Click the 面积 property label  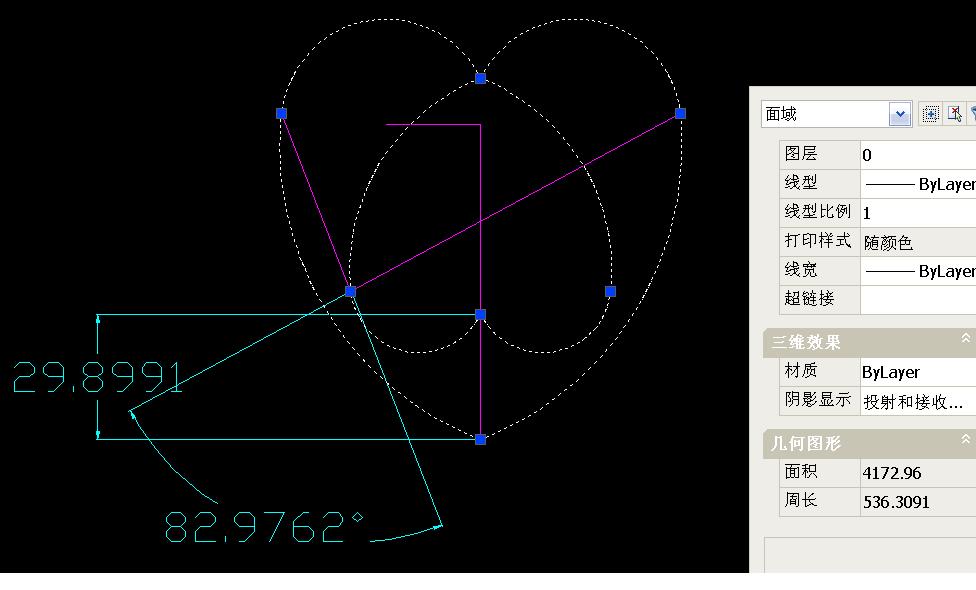click(x=800, y=471)
